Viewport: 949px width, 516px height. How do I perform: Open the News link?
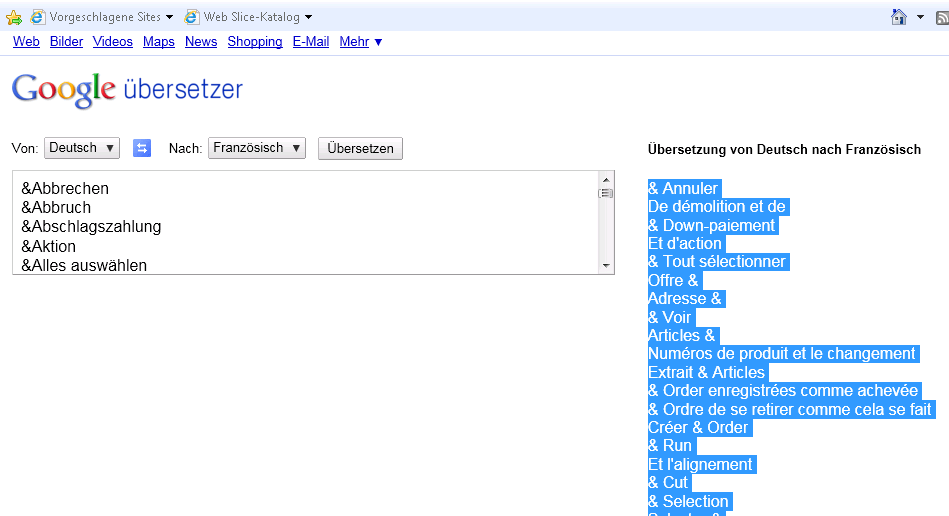201,42
